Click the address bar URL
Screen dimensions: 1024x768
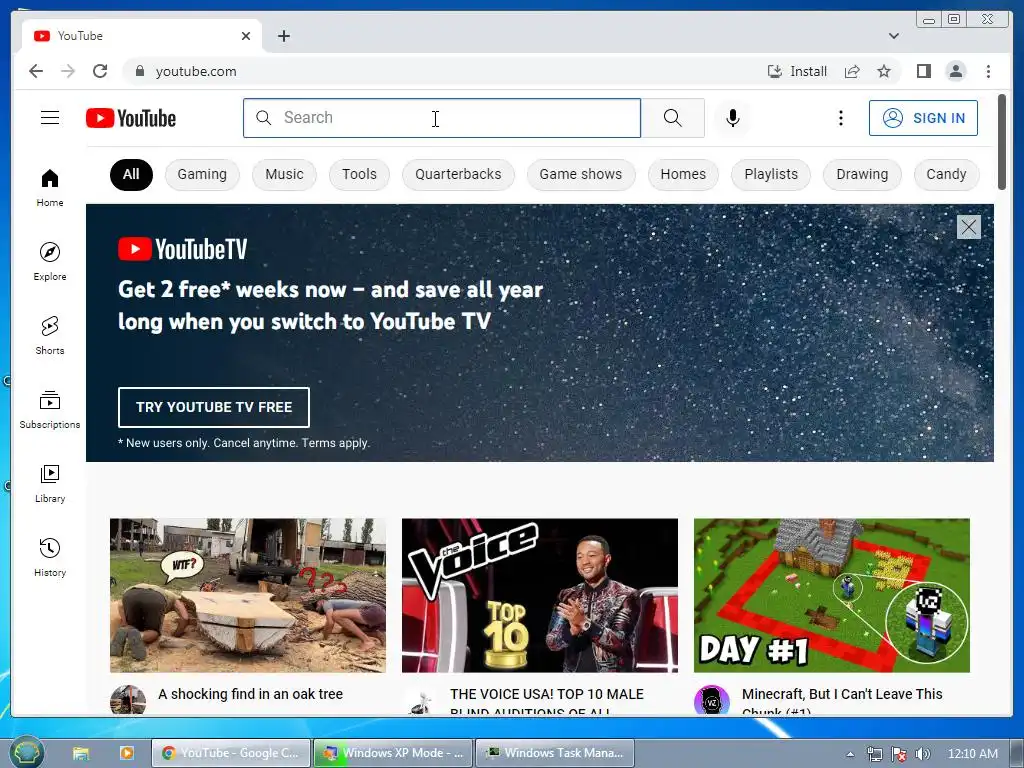pos(196,71)
